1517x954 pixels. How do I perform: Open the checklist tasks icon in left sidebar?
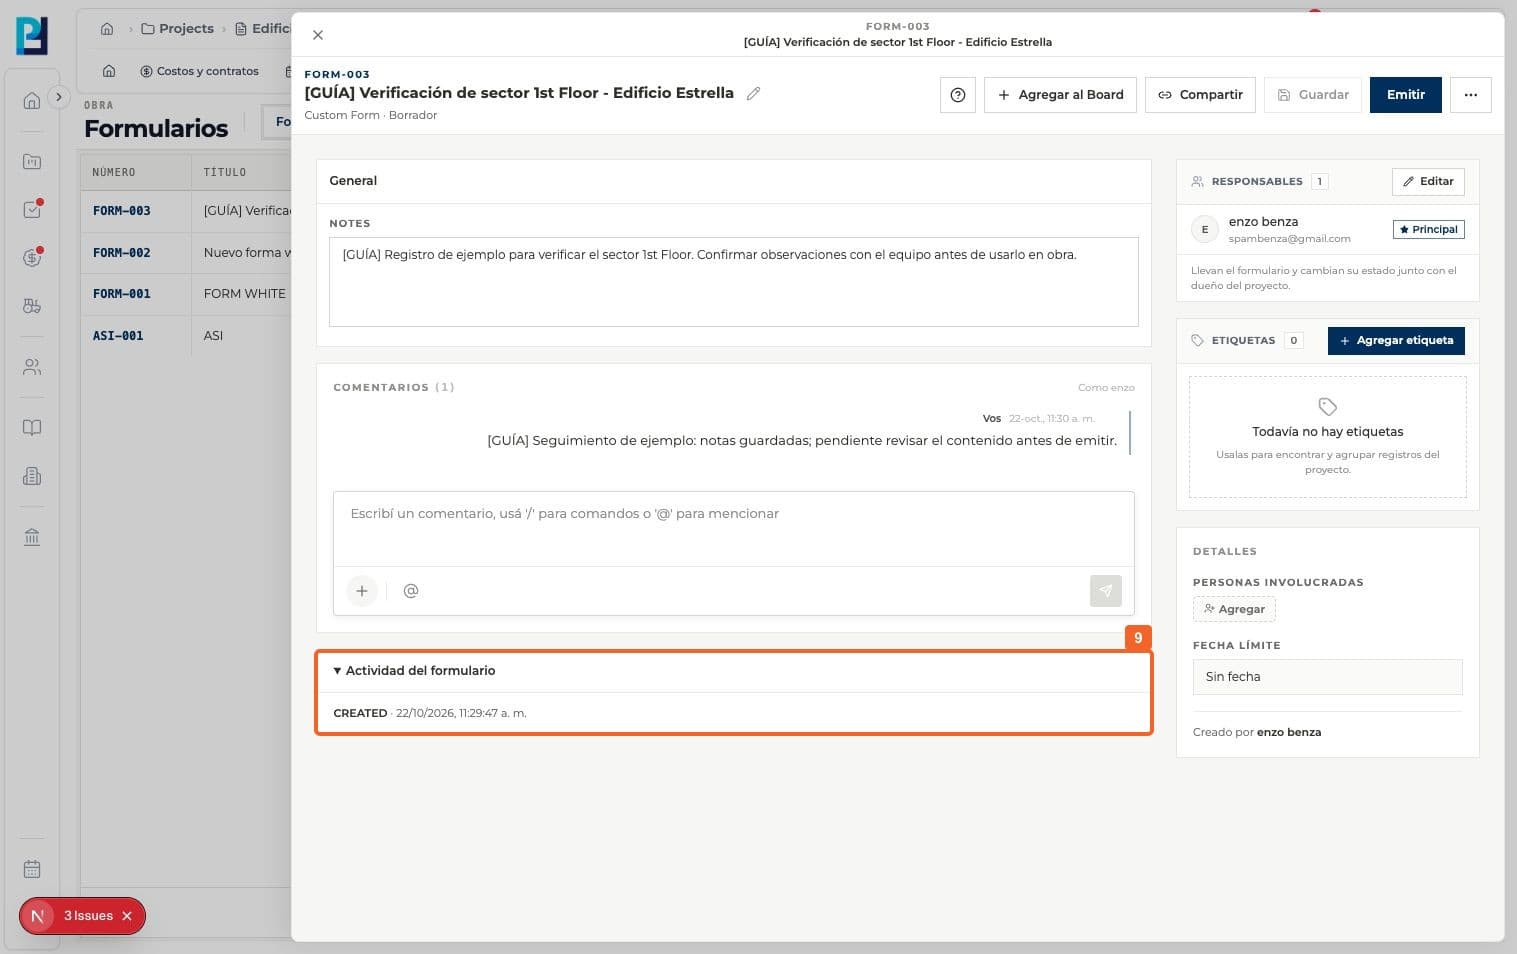[x=32, y=210]
